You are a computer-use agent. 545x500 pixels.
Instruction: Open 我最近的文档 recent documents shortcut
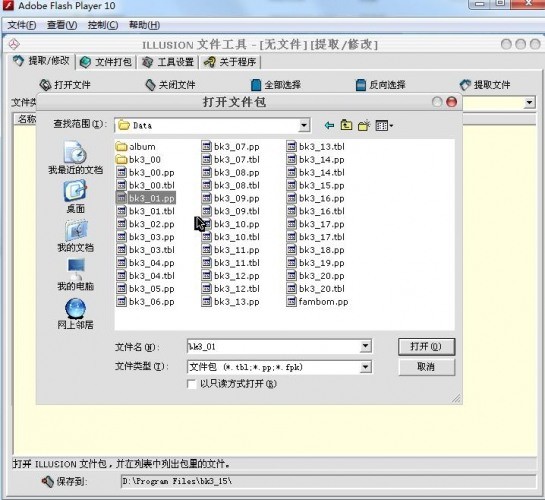coord(75,157)
